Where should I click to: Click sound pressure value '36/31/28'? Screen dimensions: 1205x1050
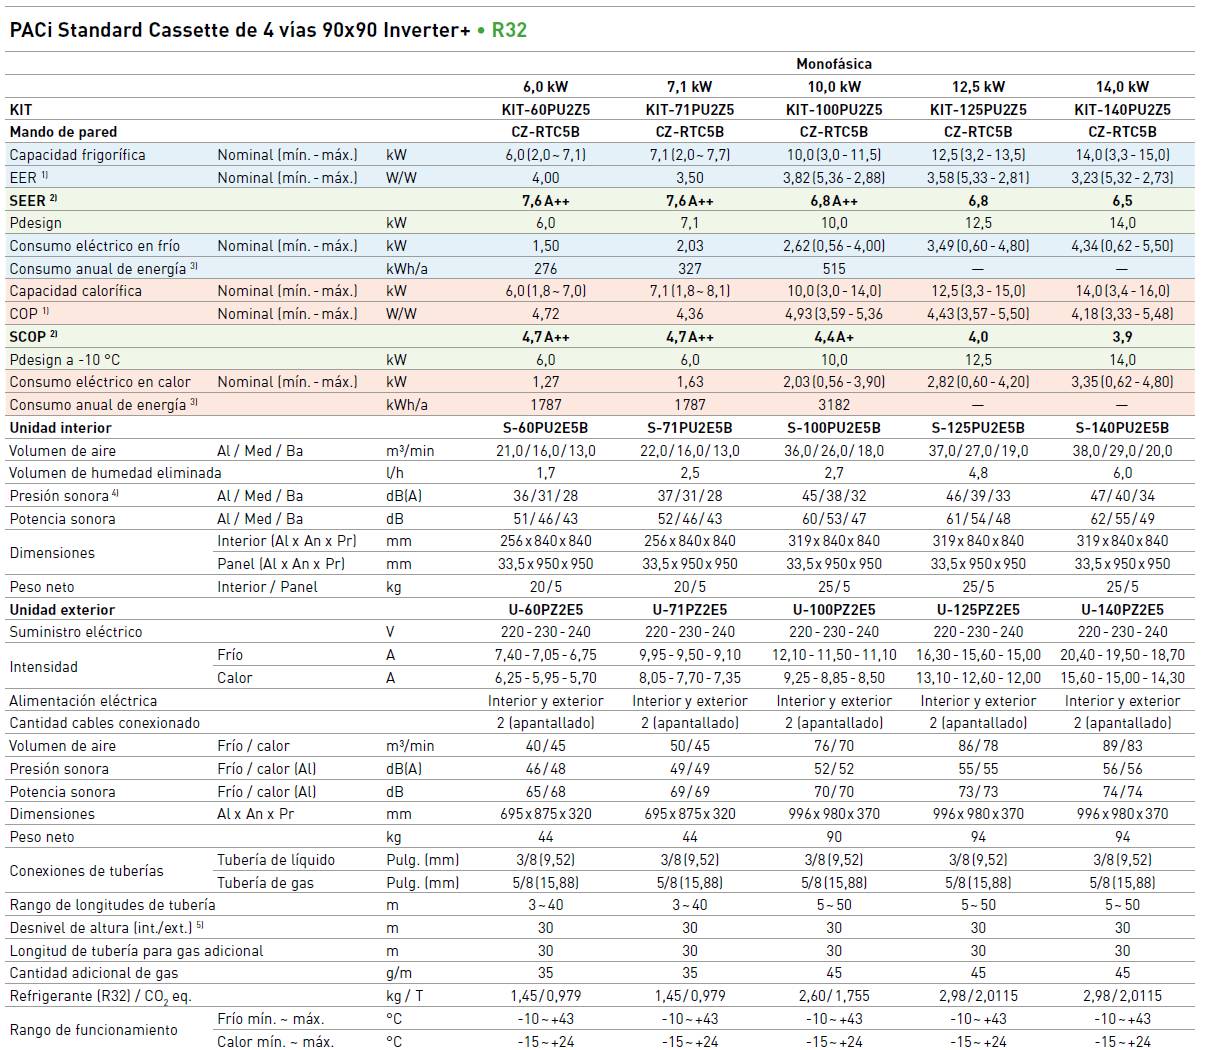pos(546,496)
